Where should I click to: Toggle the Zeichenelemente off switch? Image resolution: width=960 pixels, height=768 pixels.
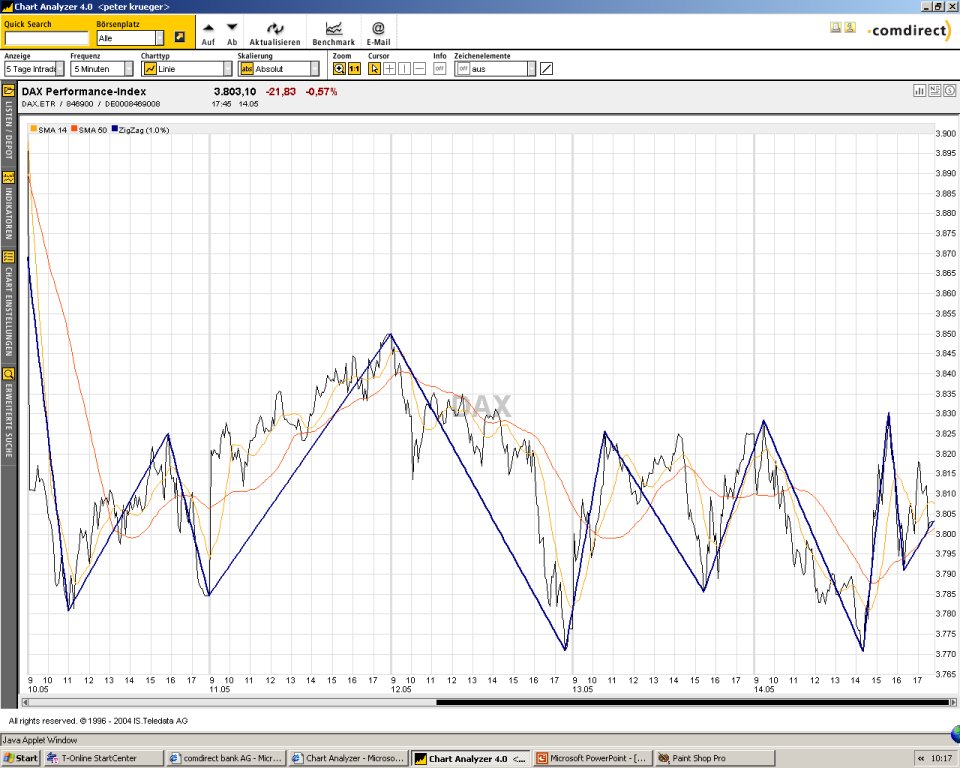pyautogui.click(x=463, y=69)
